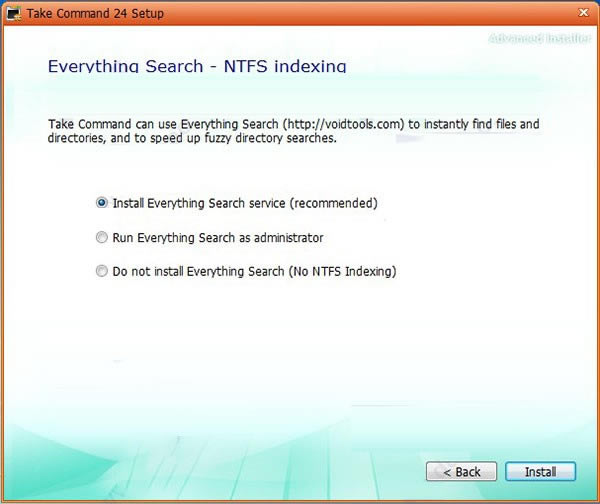Go back with the < Back button

[461, 471]
